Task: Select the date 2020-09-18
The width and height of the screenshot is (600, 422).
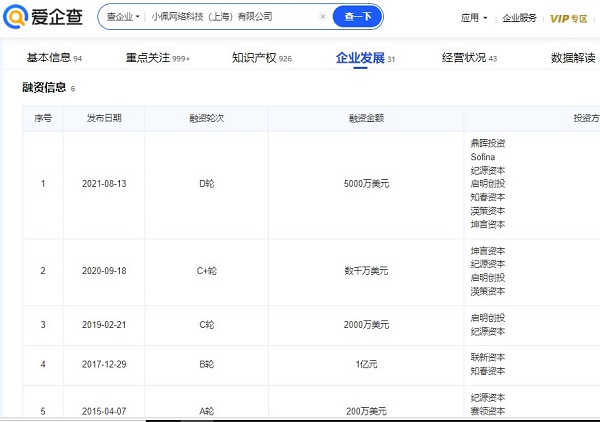Action: tap(104, 271)
